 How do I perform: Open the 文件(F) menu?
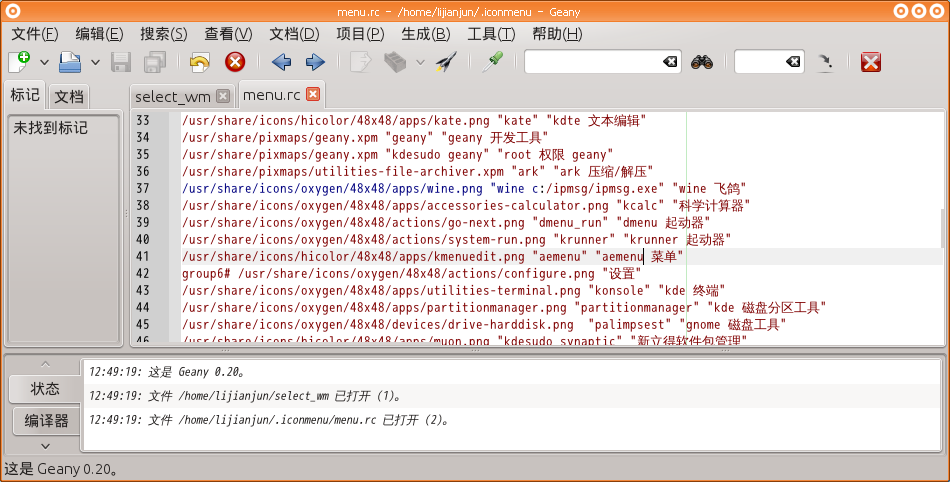[x=35, y=34]
